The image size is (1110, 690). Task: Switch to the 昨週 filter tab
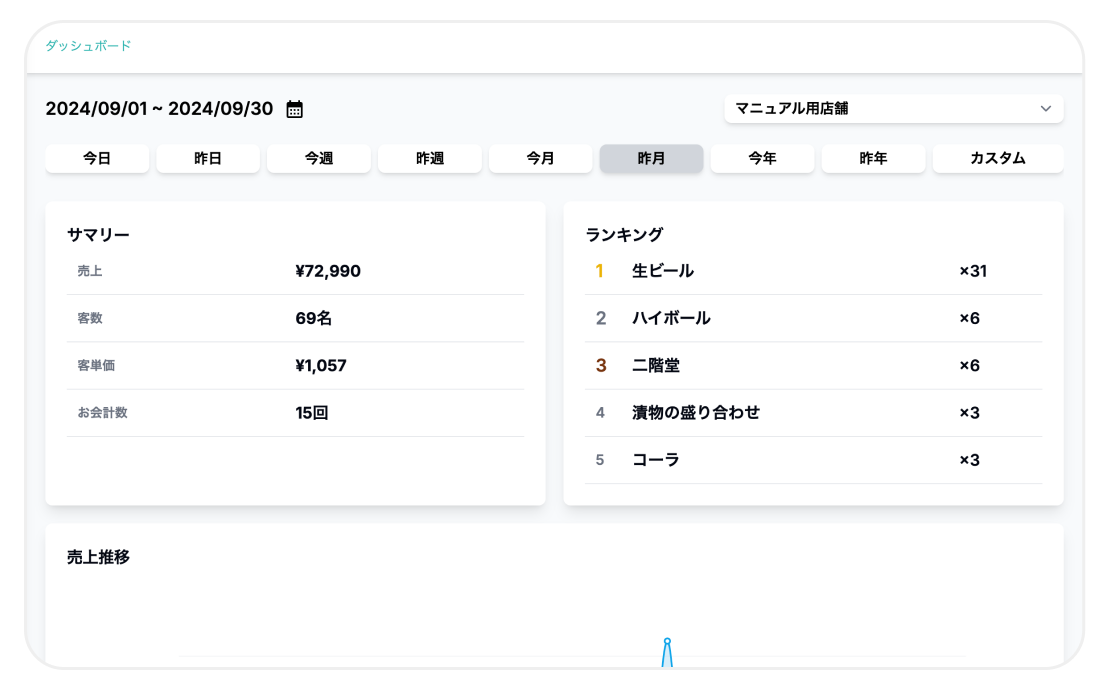[x=430, y=158]
